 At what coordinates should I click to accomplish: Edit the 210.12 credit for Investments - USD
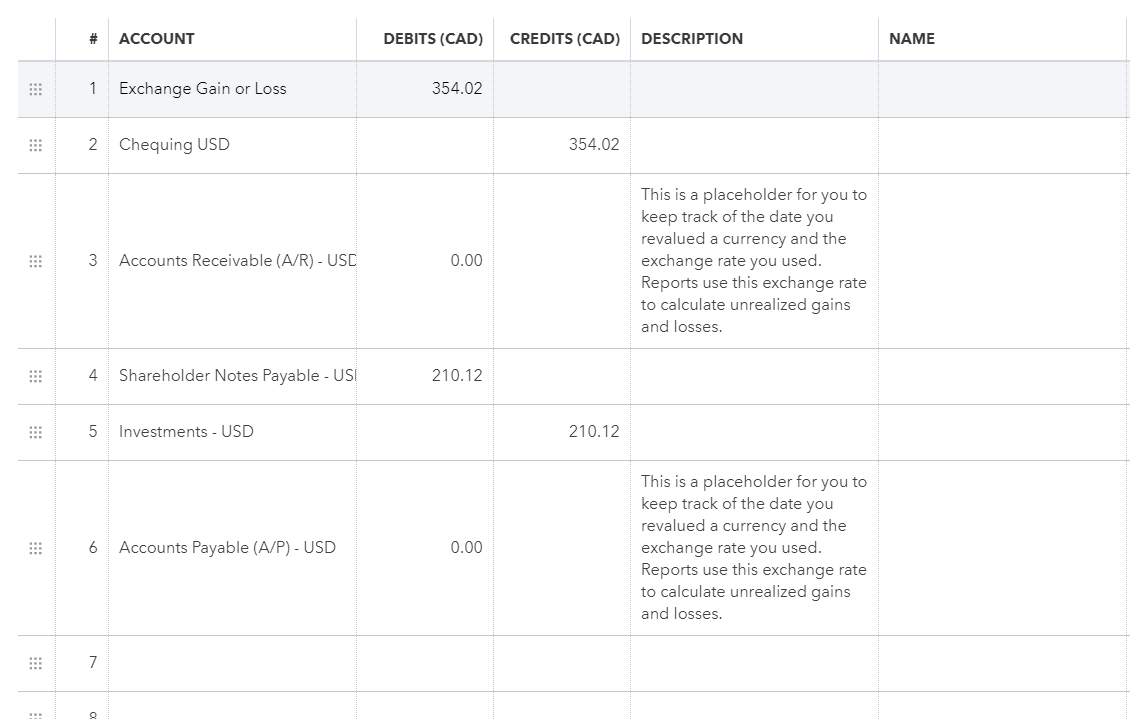[x=593, y=432]
